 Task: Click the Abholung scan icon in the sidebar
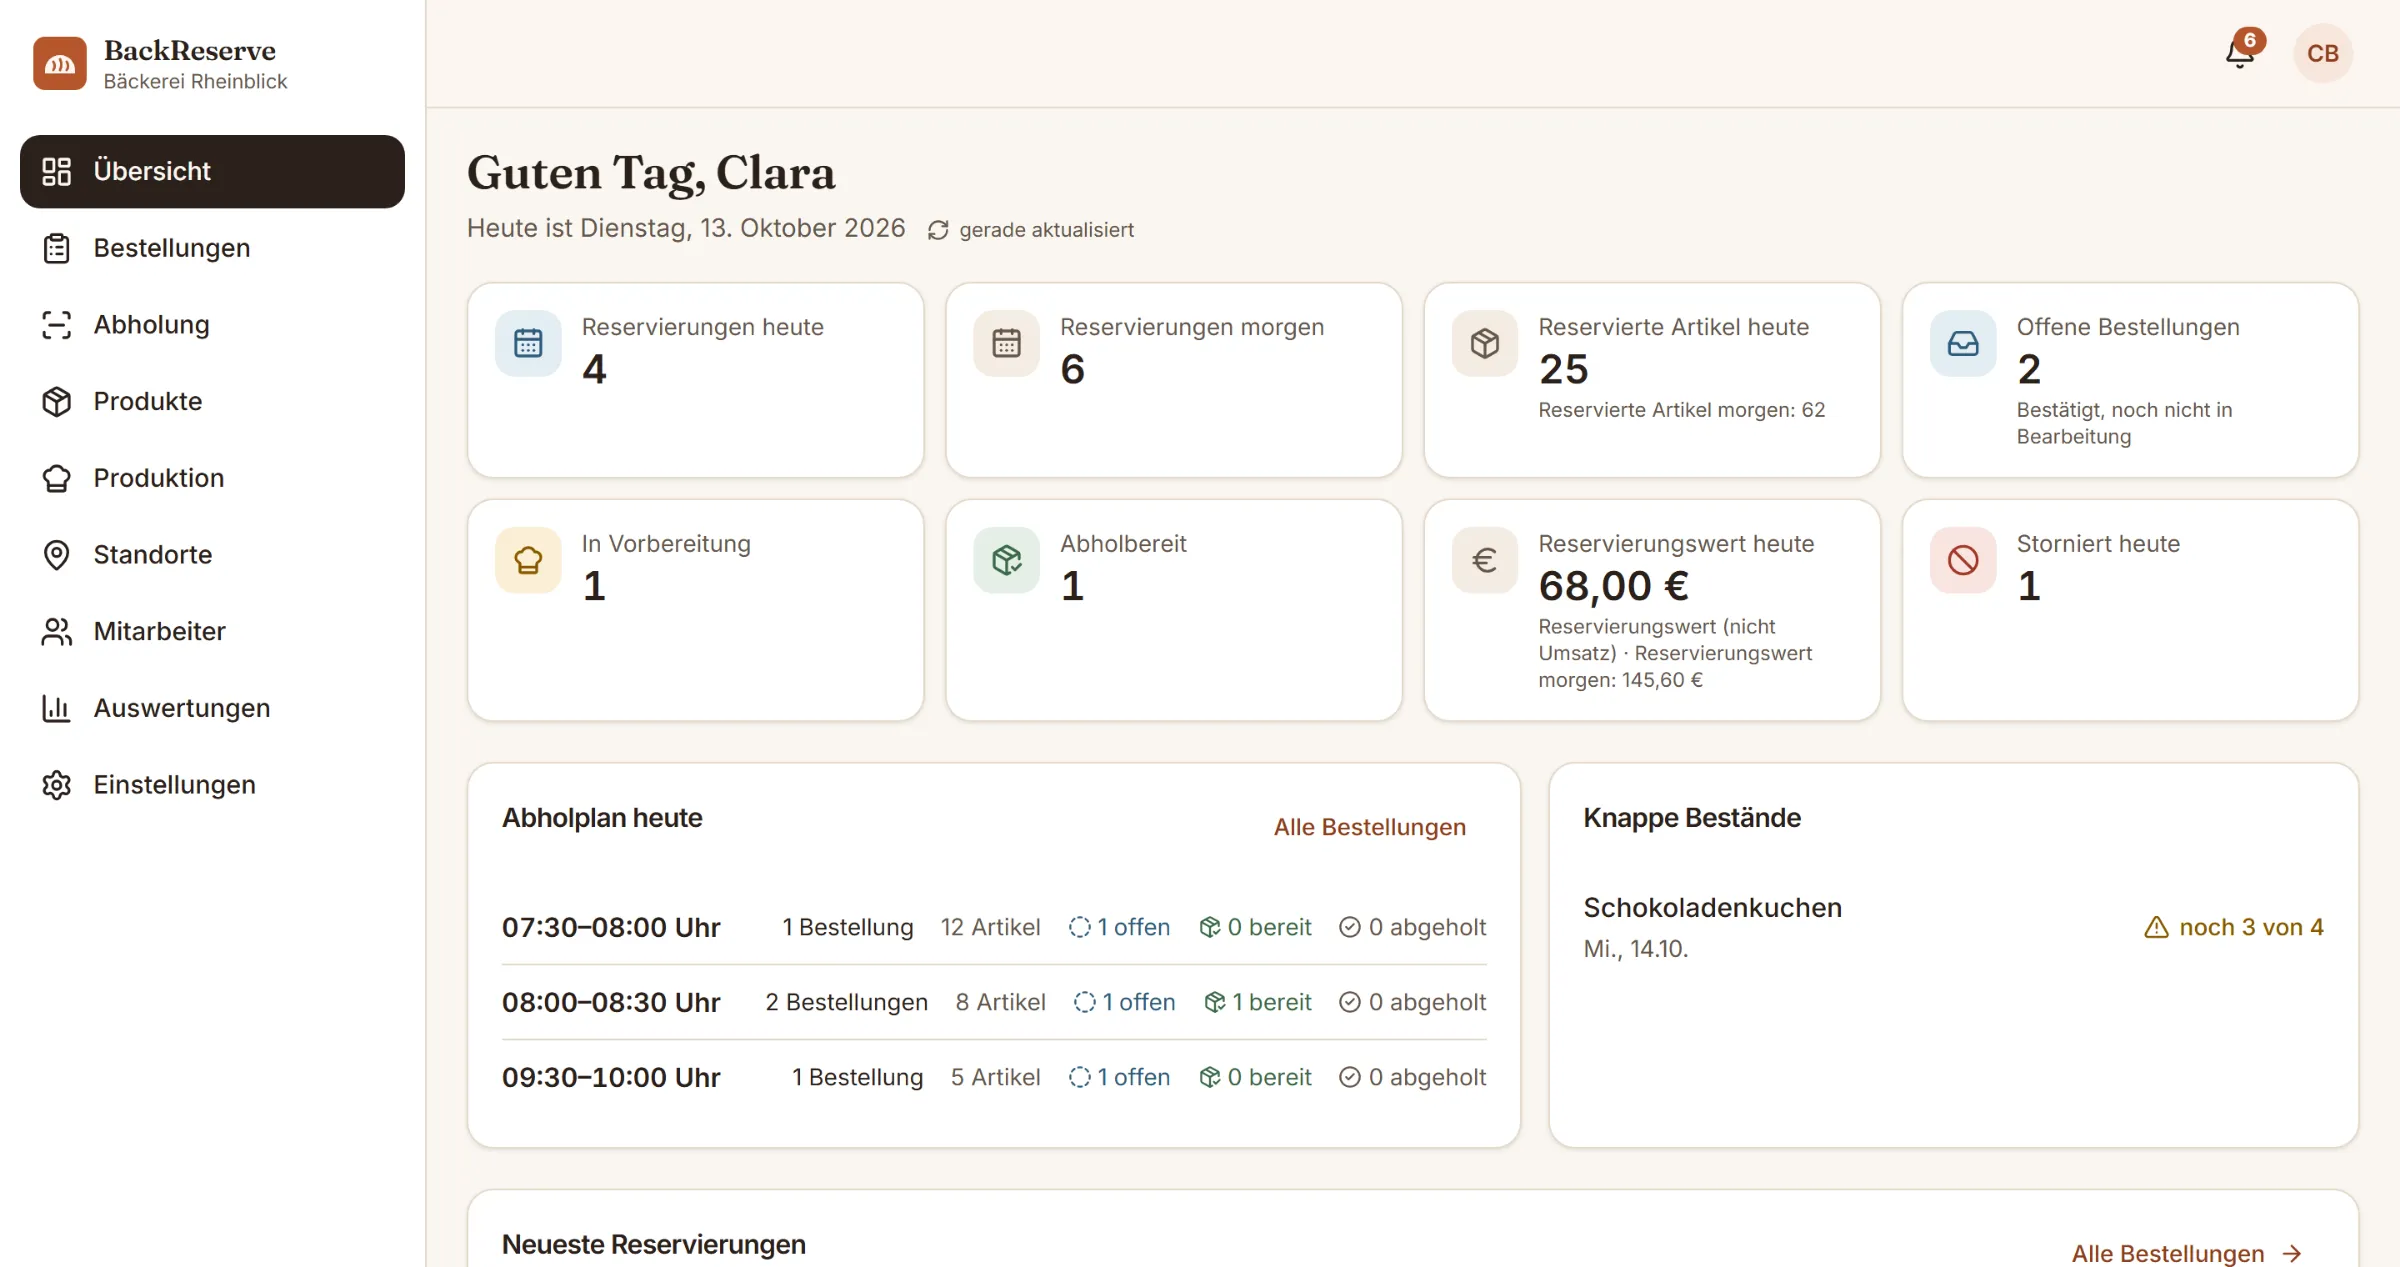pos(57,325)
